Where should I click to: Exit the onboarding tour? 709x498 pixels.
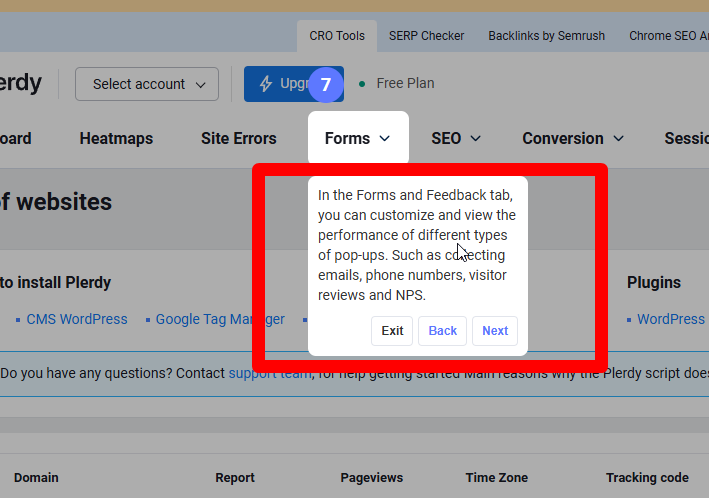[x=392, y=331]
